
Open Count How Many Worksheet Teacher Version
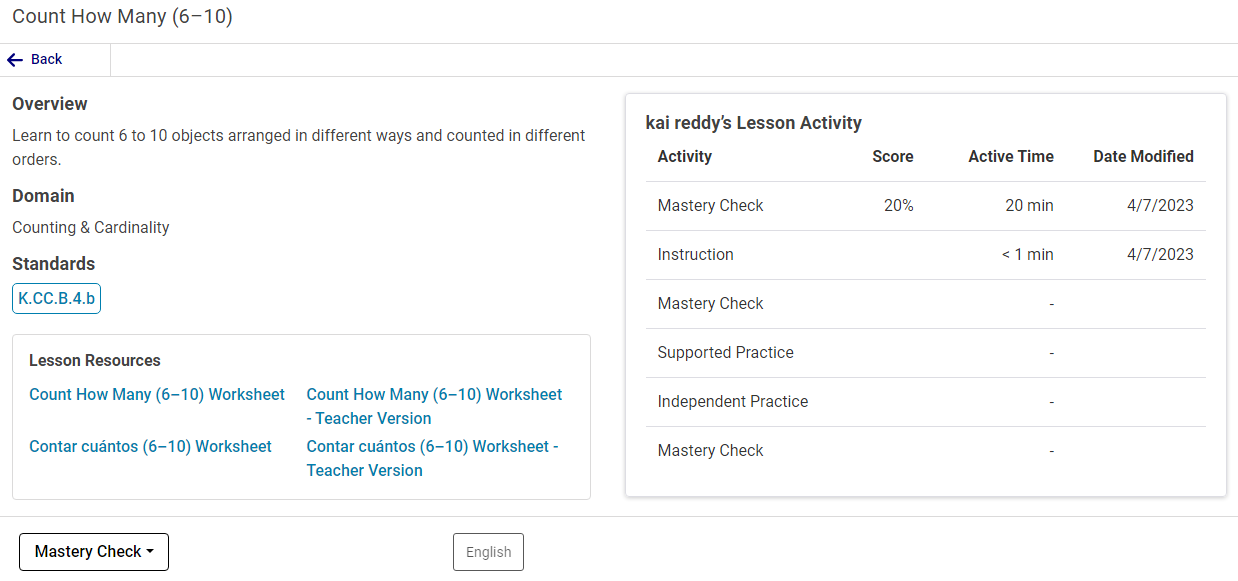pos(434,406)
